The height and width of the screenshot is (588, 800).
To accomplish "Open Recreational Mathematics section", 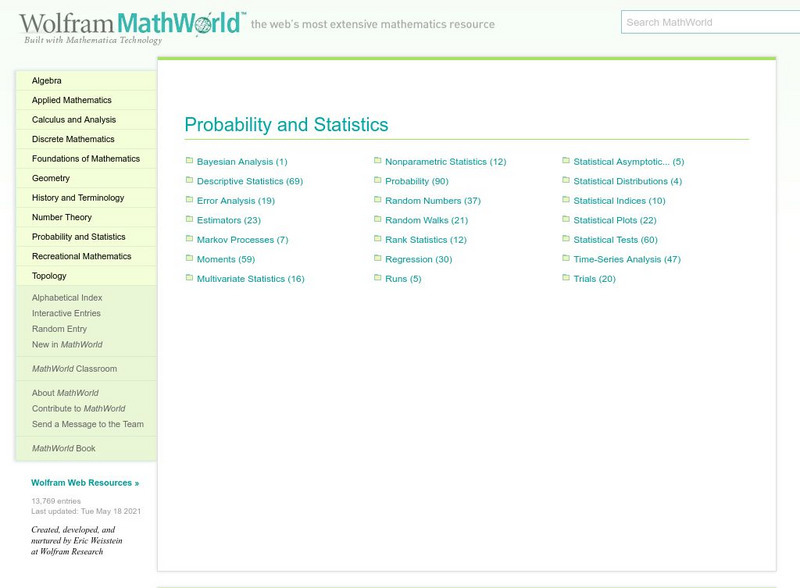I will (86, 256).
